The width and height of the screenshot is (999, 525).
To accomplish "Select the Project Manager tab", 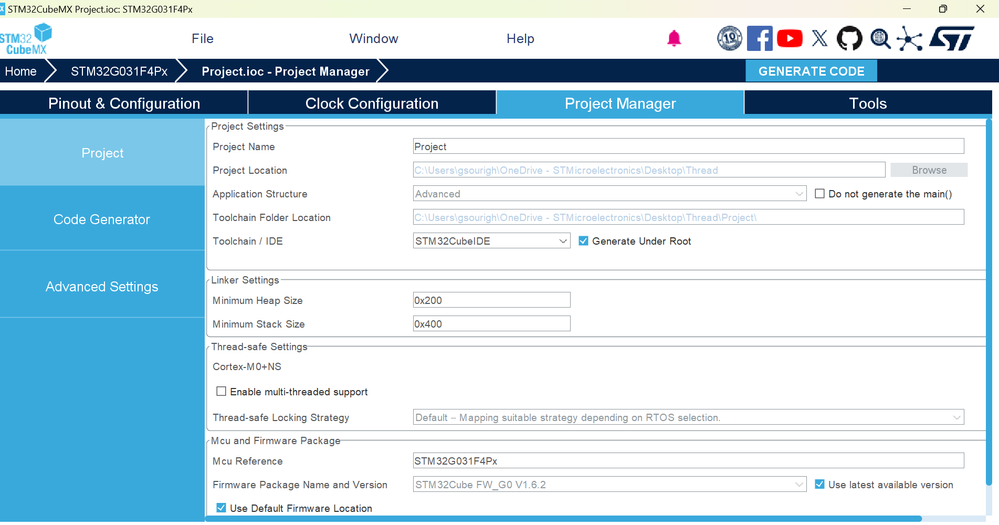I will pos(620,103).
